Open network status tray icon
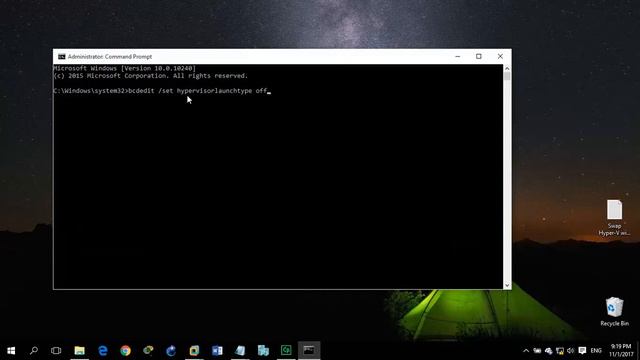The height and width of the screenshot is (360, 640). pyautogui.click(x=560, y=351)
